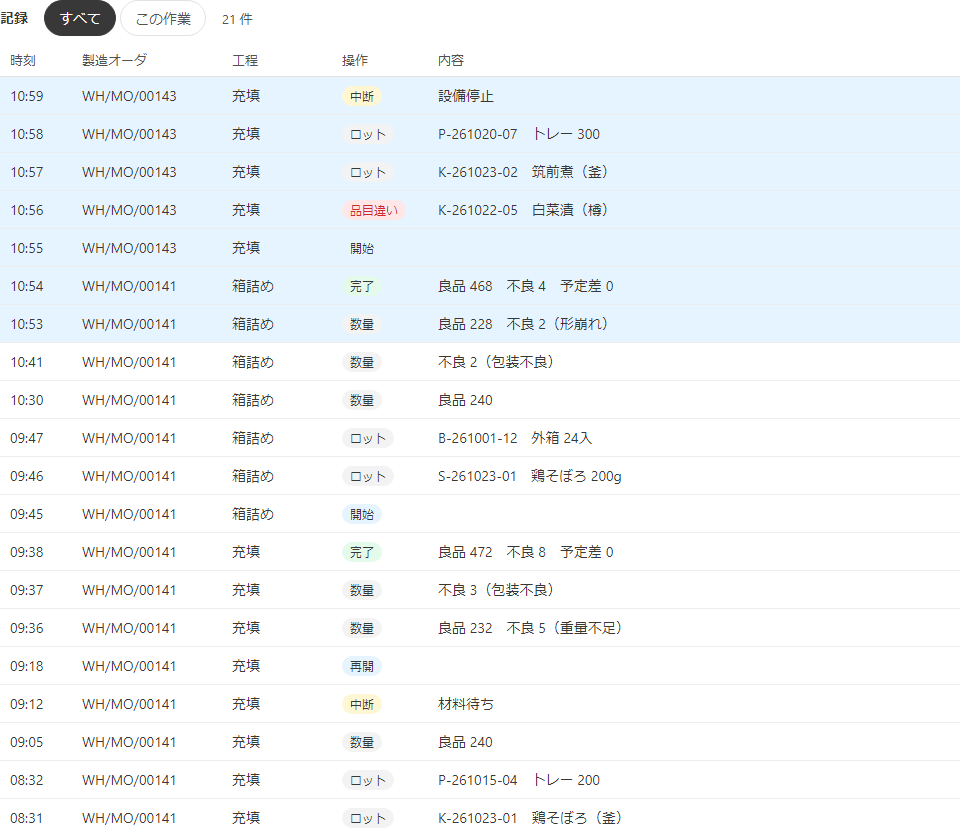Click the 21 件 record count
The height and width of the screenshot is (835, 965).
(x=237, y=19)
